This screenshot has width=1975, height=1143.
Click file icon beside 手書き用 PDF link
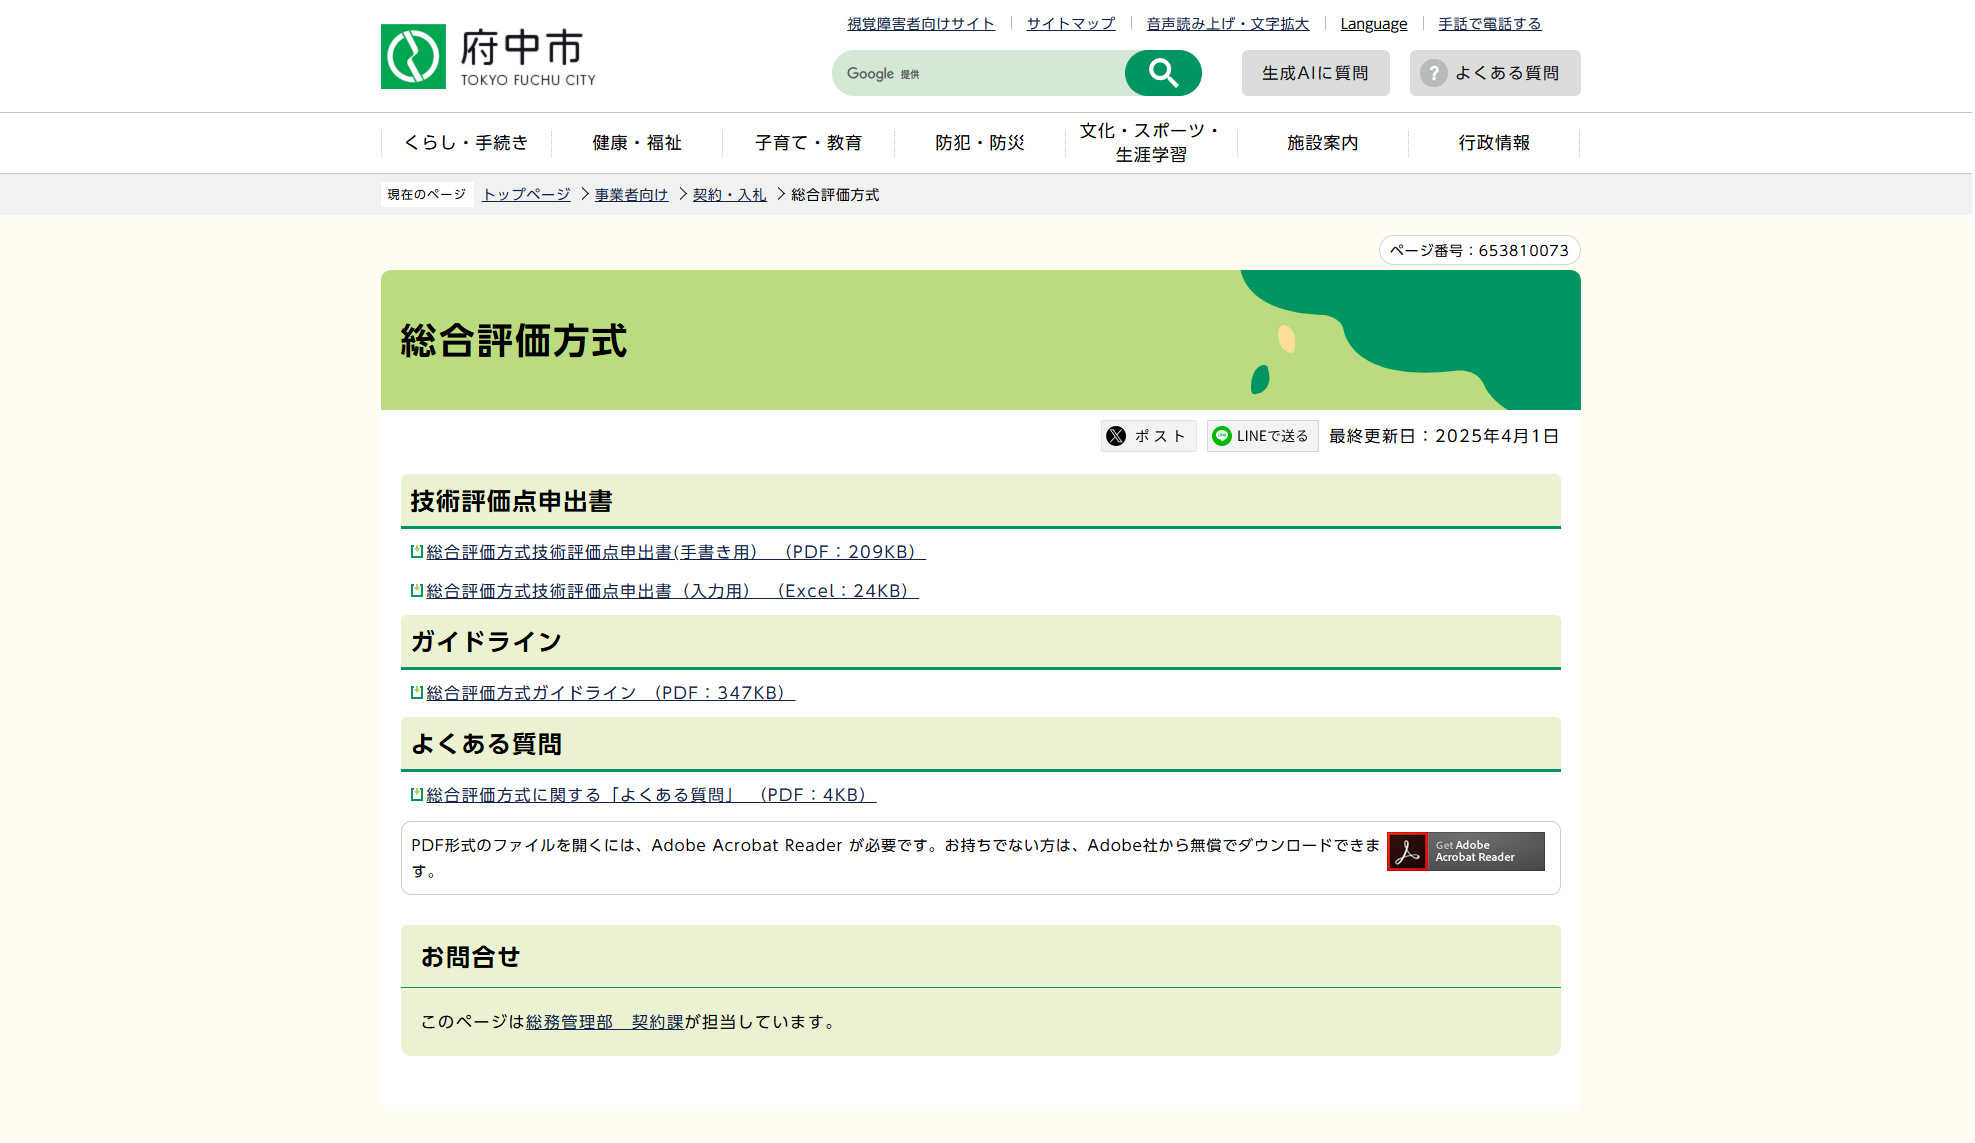tap(417, 551)
